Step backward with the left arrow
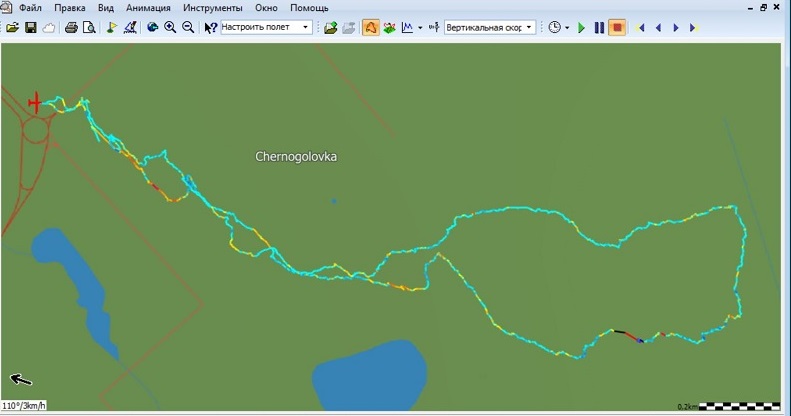This screenshot has height=416, width=791. 658,28
